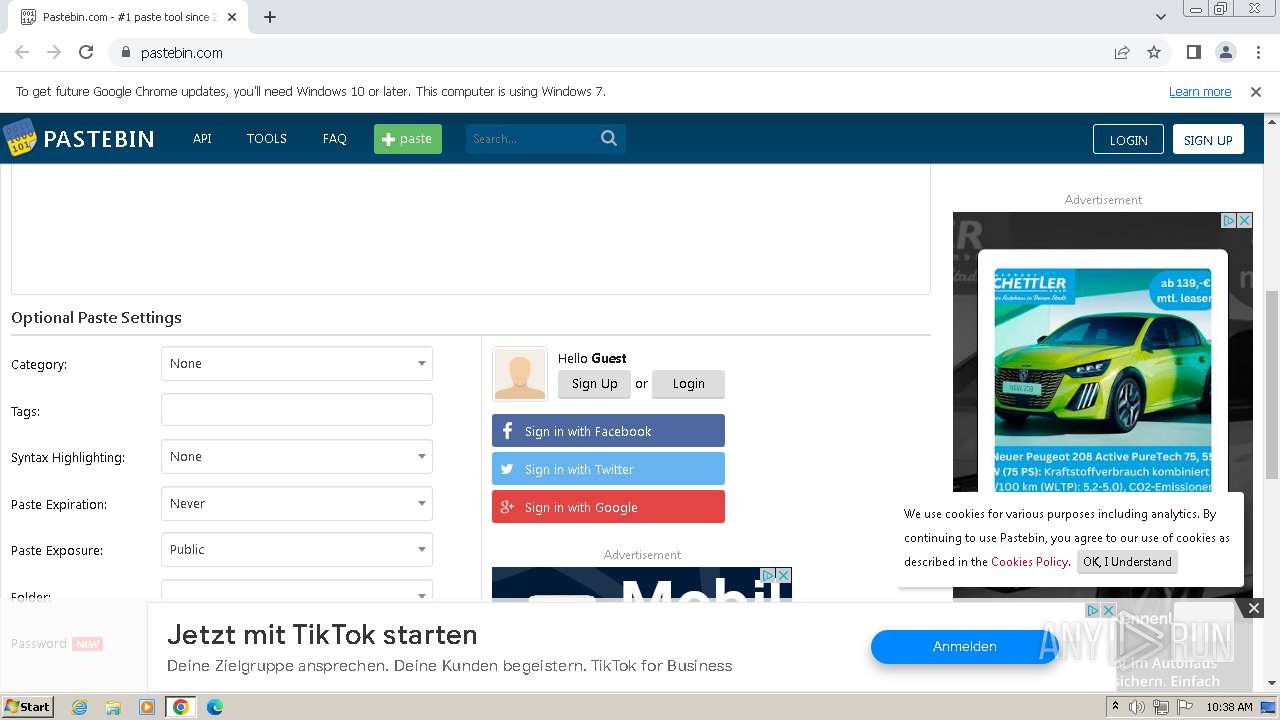Expand the Folder dropdown
1280x720 pixels.
click(x=297, y=591)
